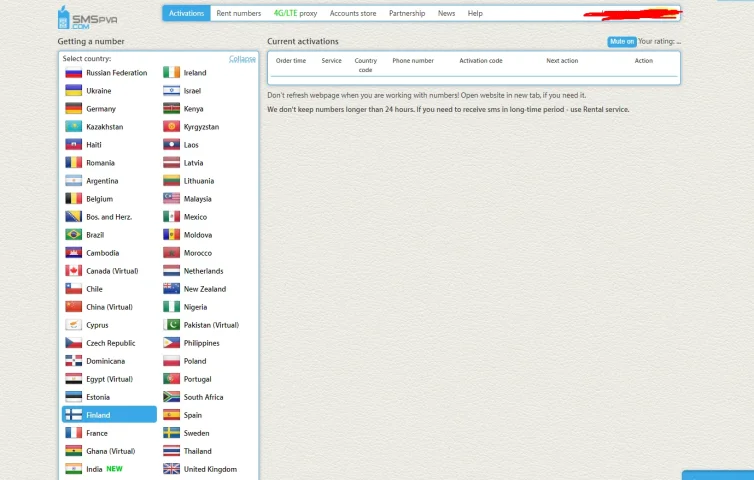The height and width of the screenshot is (480, 754).
Task: Open the Accounts store tab
Action: tap(353, 13)
